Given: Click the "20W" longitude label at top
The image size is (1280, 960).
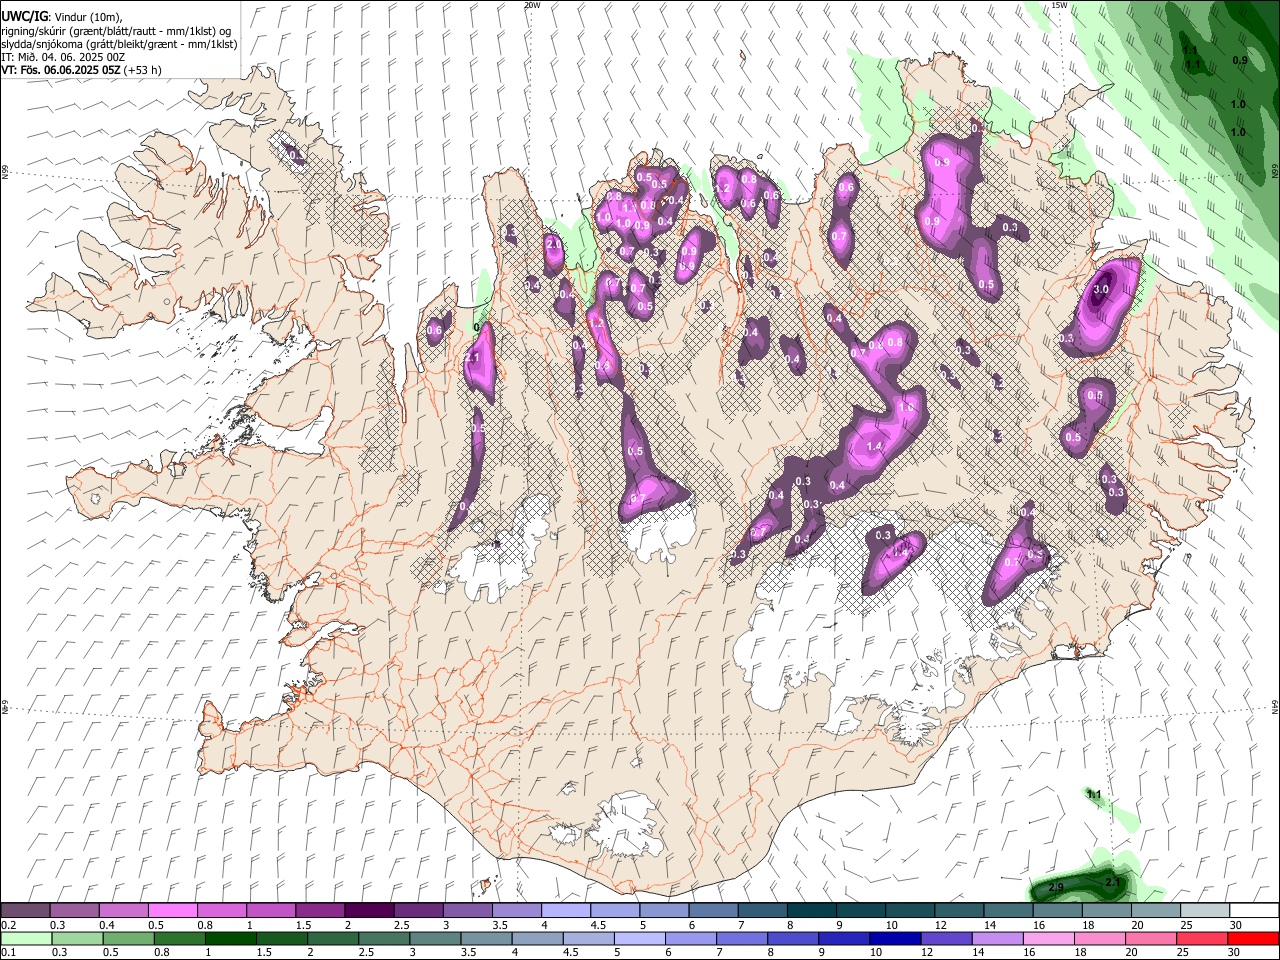Looking at the screenshot, I should click(x=532, y=5).
